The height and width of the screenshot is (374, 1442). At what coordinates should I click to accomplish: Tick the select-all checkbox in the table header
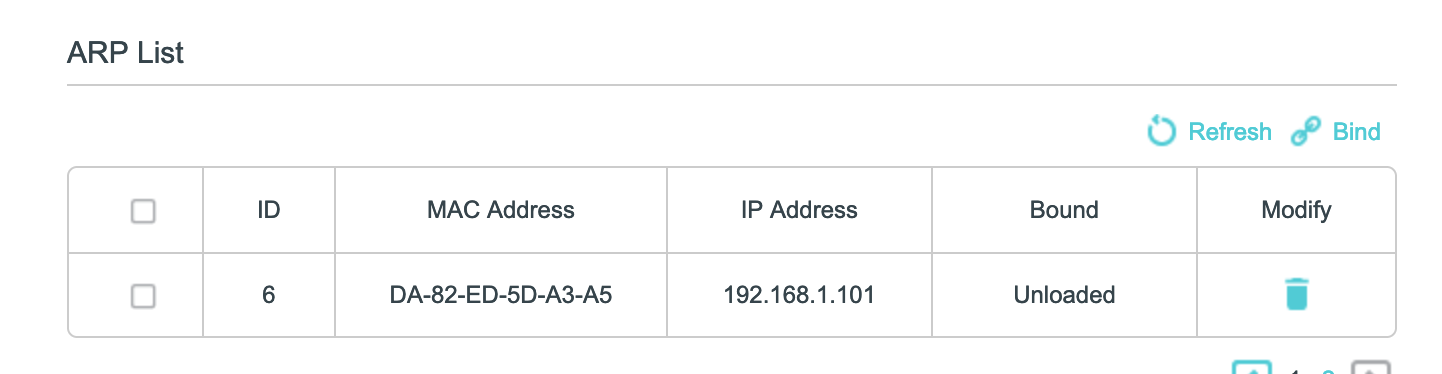(144, 211)
